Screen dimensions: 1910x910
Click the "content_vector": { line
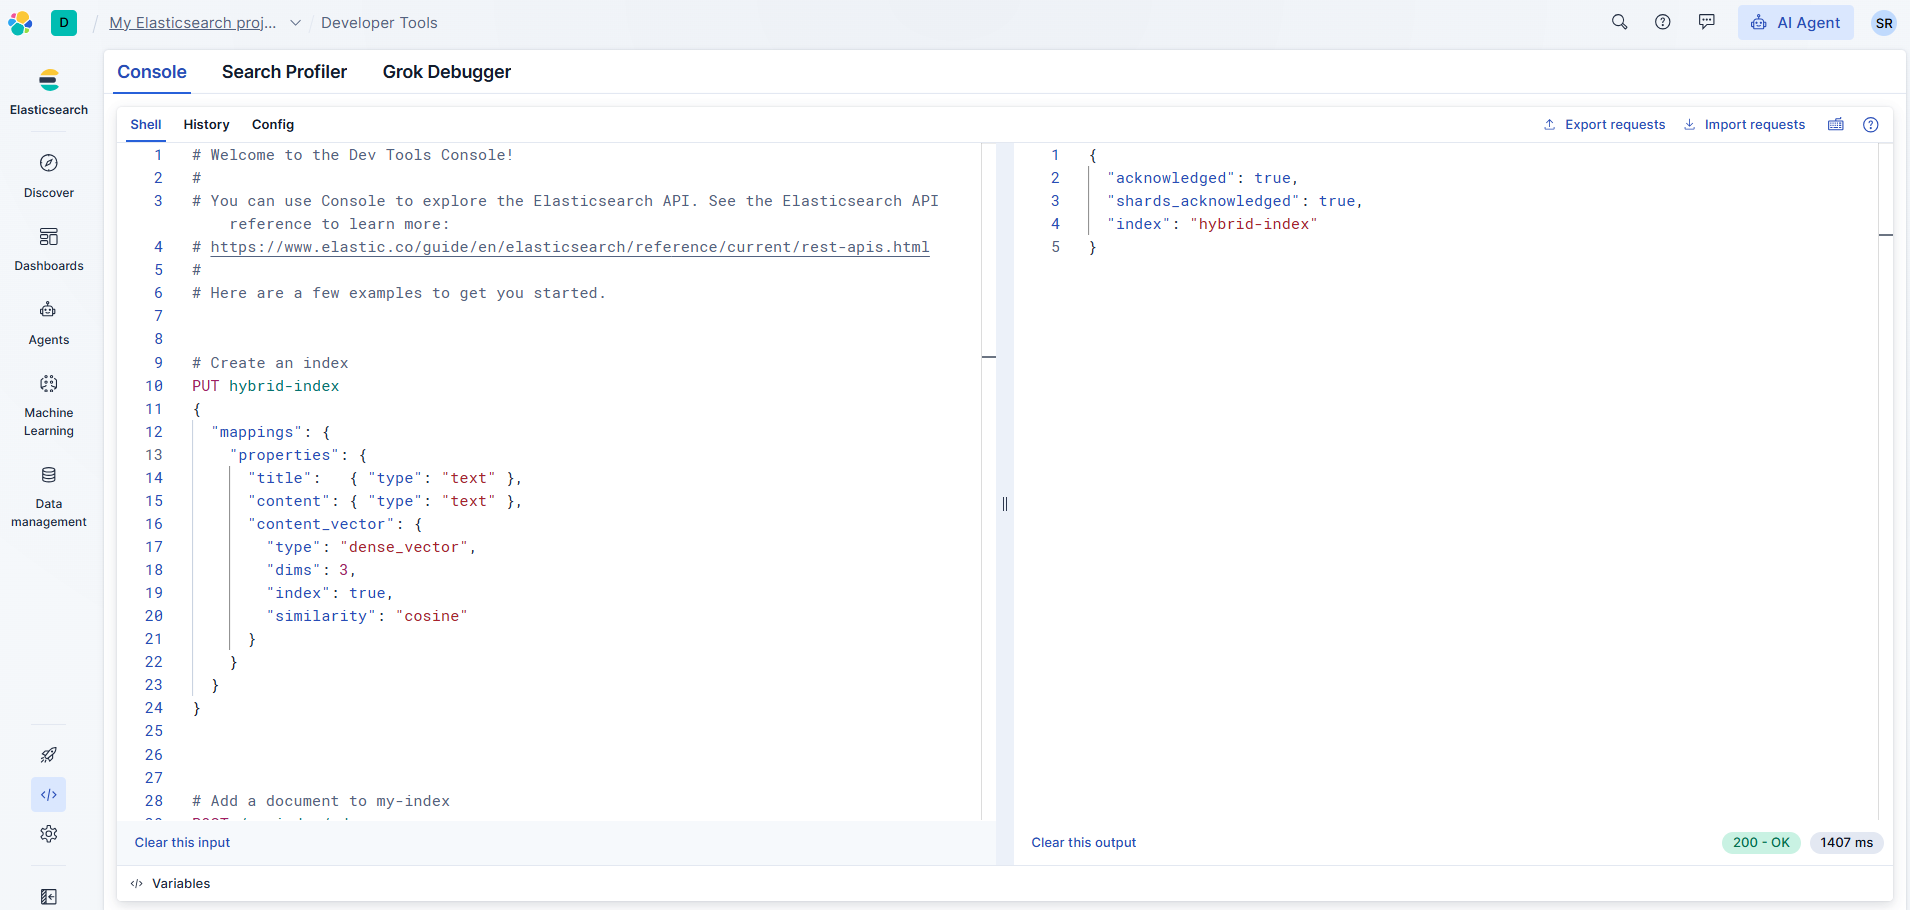click(335, 524)
